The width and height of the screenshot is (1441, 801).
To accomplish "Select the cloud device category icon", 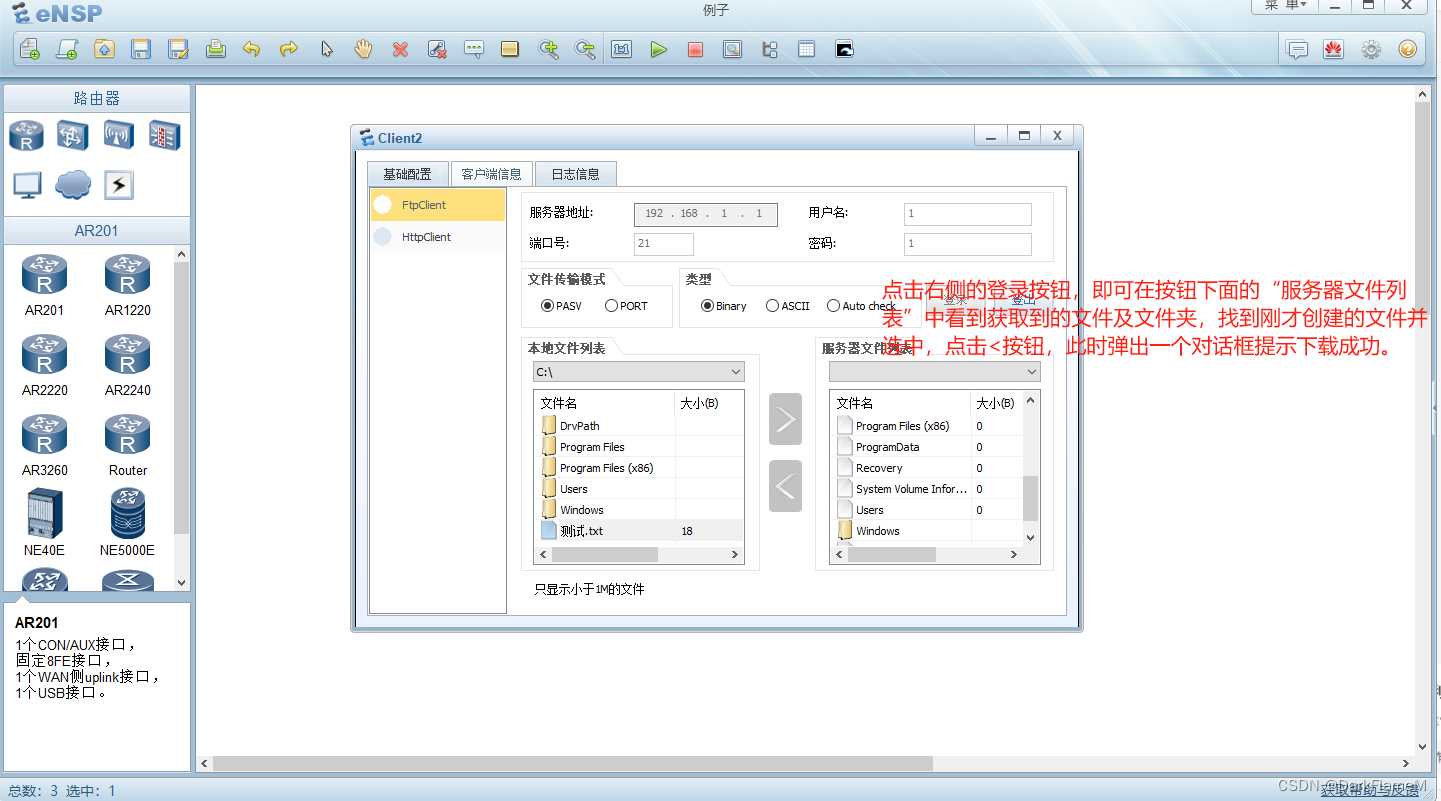I will point(73,184).
